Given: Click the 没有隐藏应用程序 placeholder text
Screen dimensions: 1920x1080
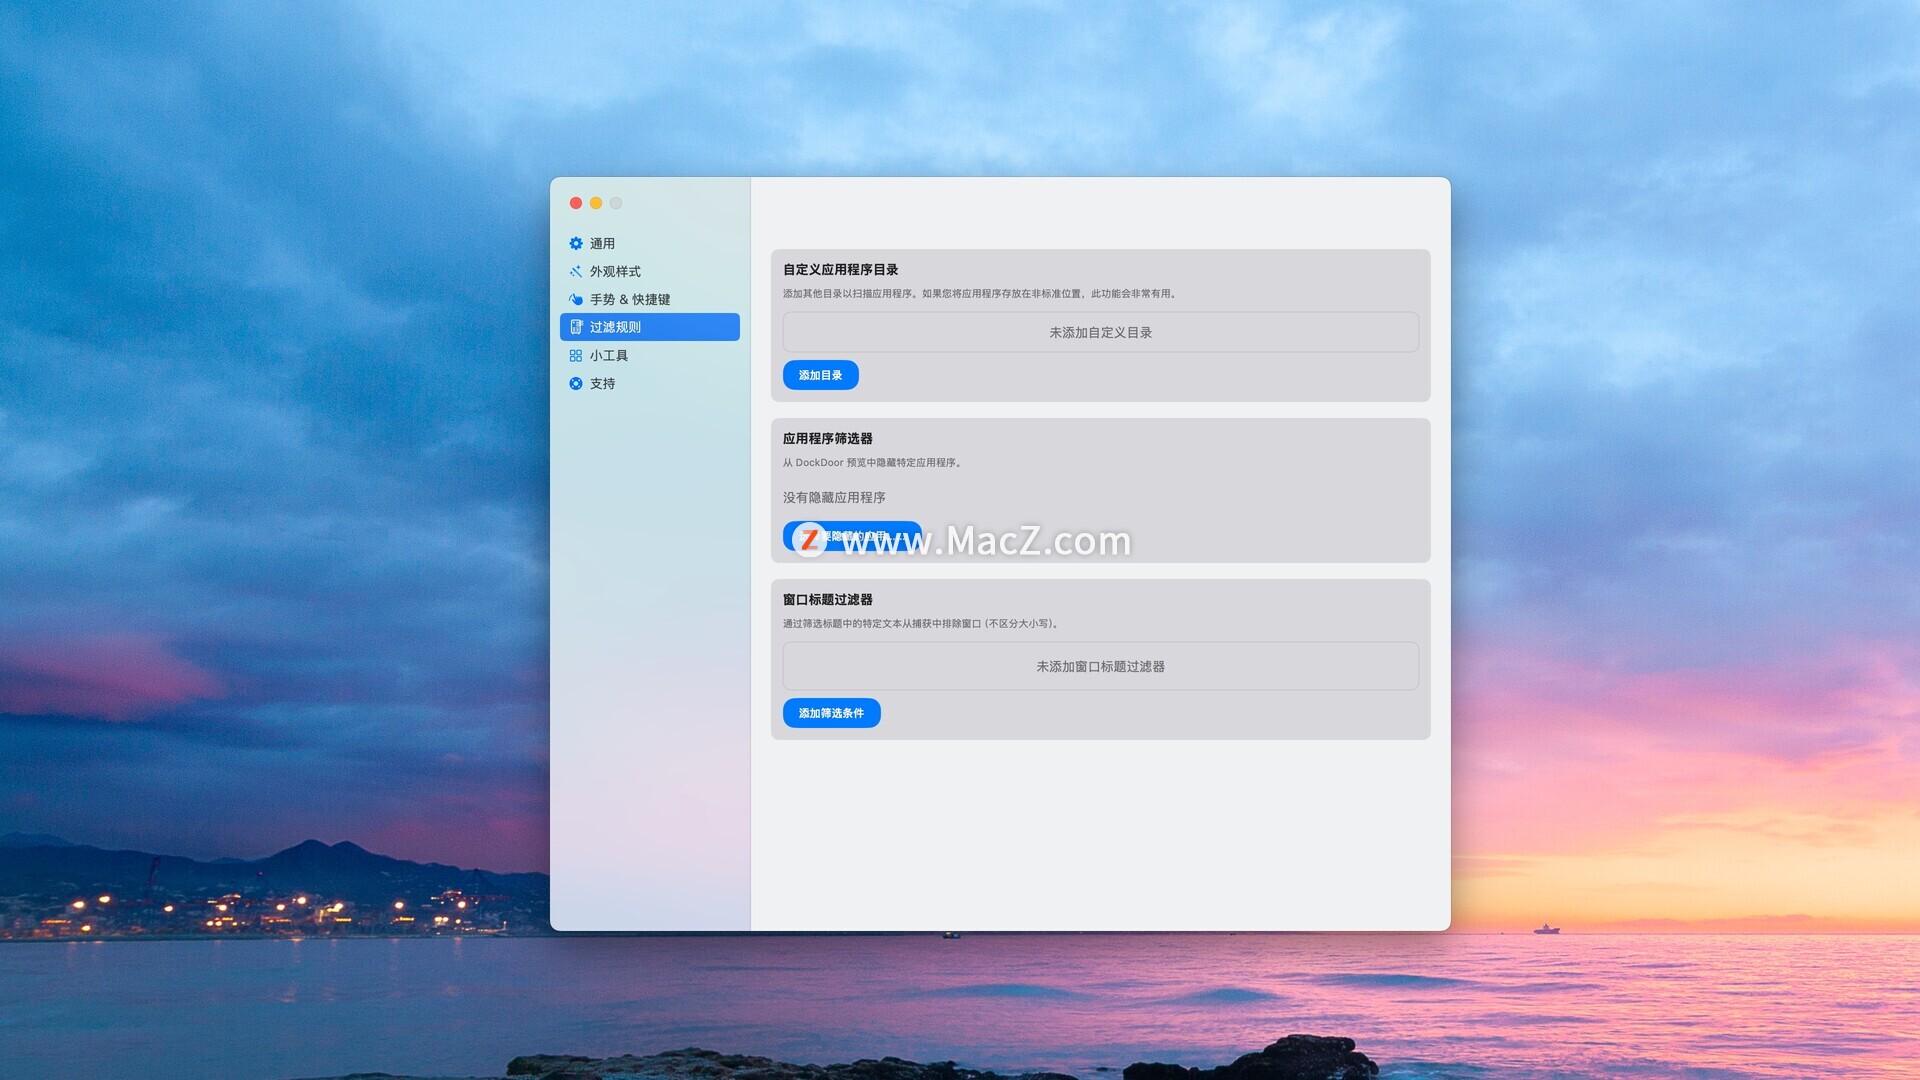Looking at the screenshot, I should pyautogui.click(x=834, y=497).
